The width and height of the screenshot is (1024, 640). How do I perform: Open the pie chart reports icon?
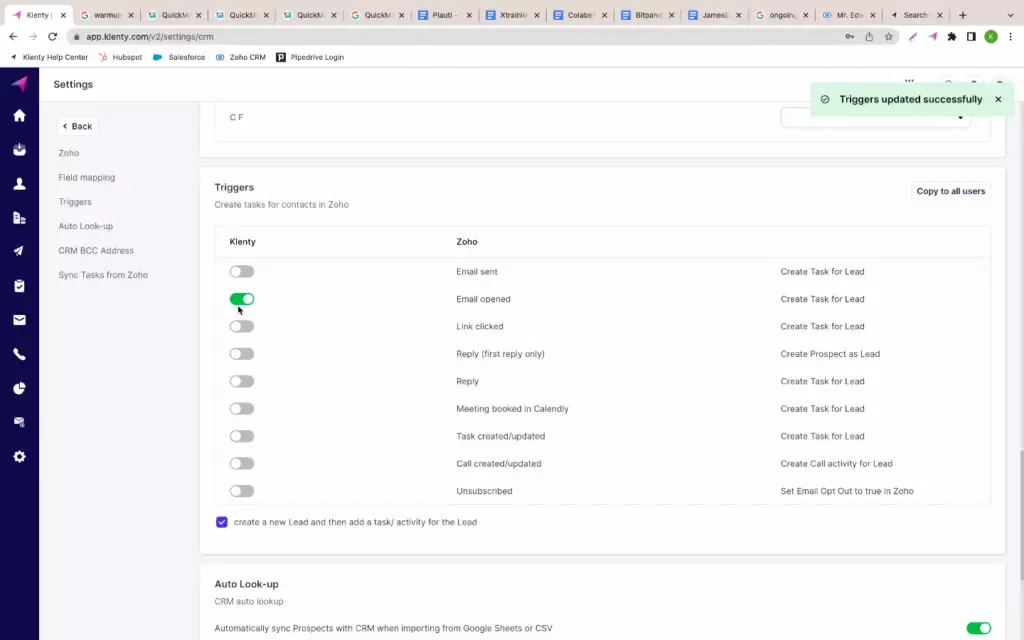(x=19, y=388)
